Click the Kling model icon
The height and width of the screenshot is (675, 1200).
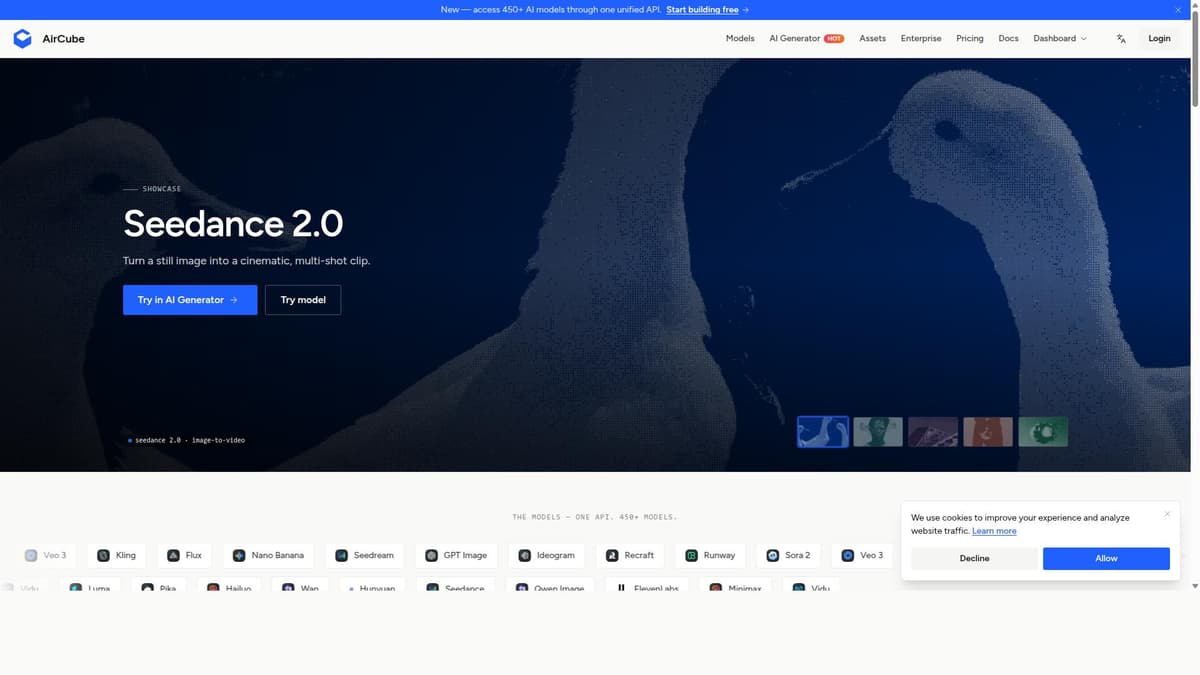pos(104,555)
